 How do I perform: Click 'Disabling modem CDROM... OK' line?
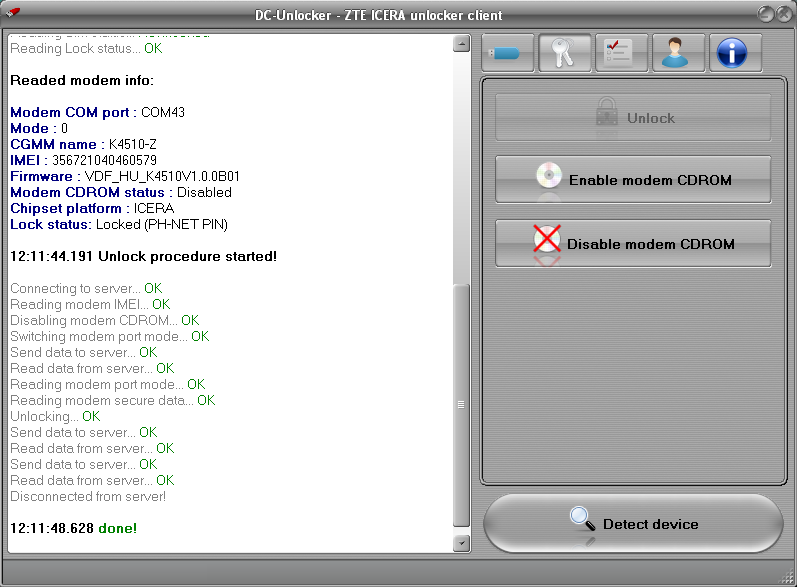105,321
